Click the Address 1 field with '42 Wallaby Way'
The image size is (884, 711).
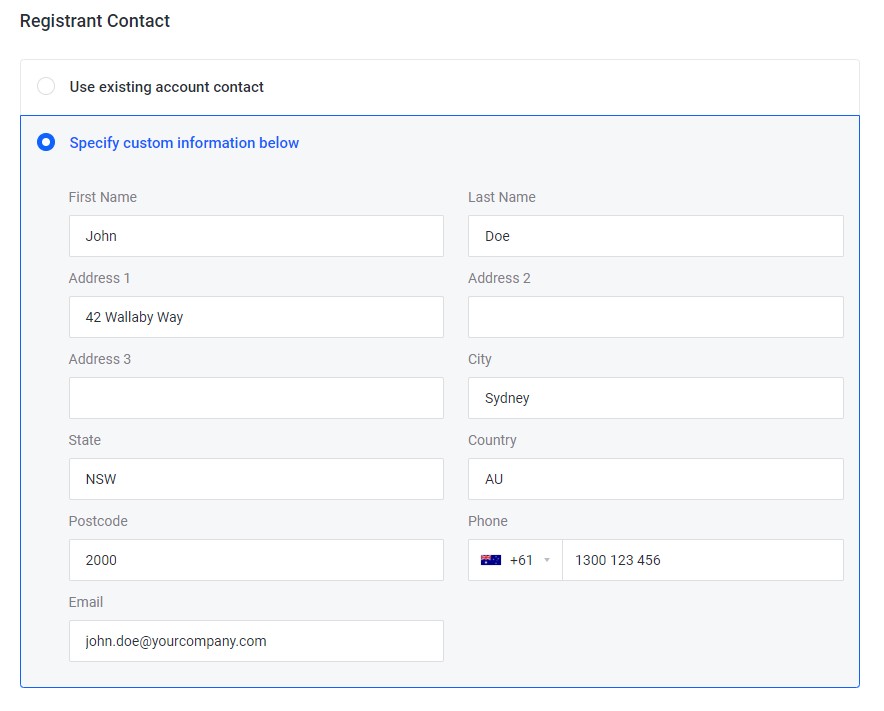(256, 317)
